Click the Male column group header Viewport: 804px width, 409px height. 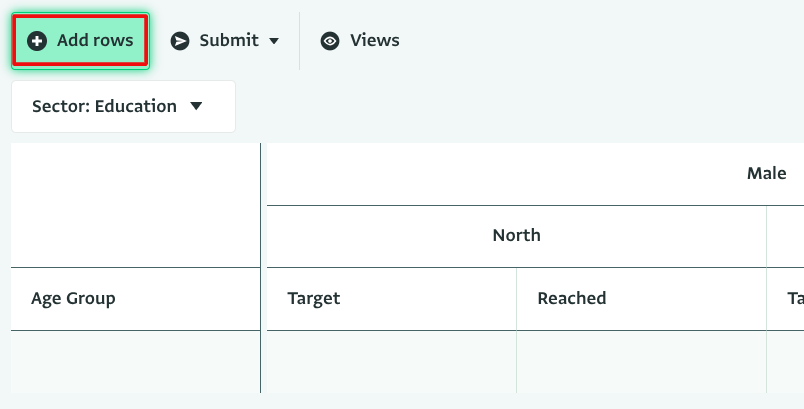click(766, 174)
